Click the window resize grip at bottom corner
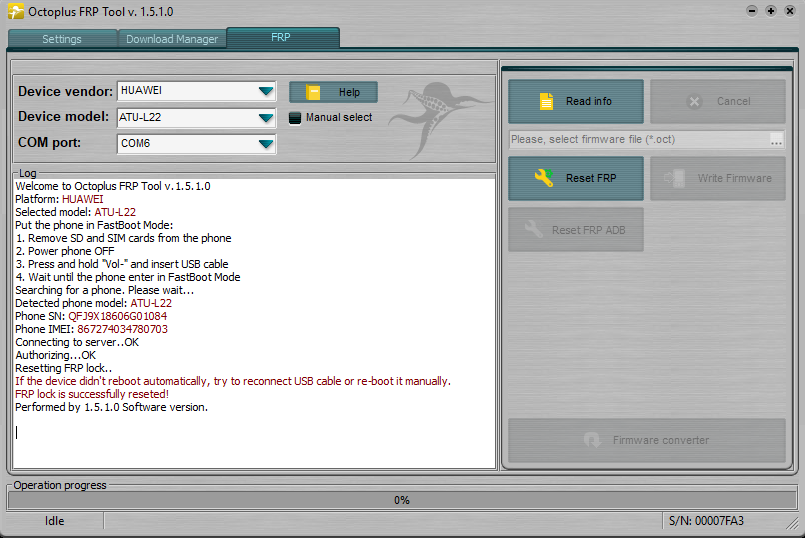 point(793,523)
